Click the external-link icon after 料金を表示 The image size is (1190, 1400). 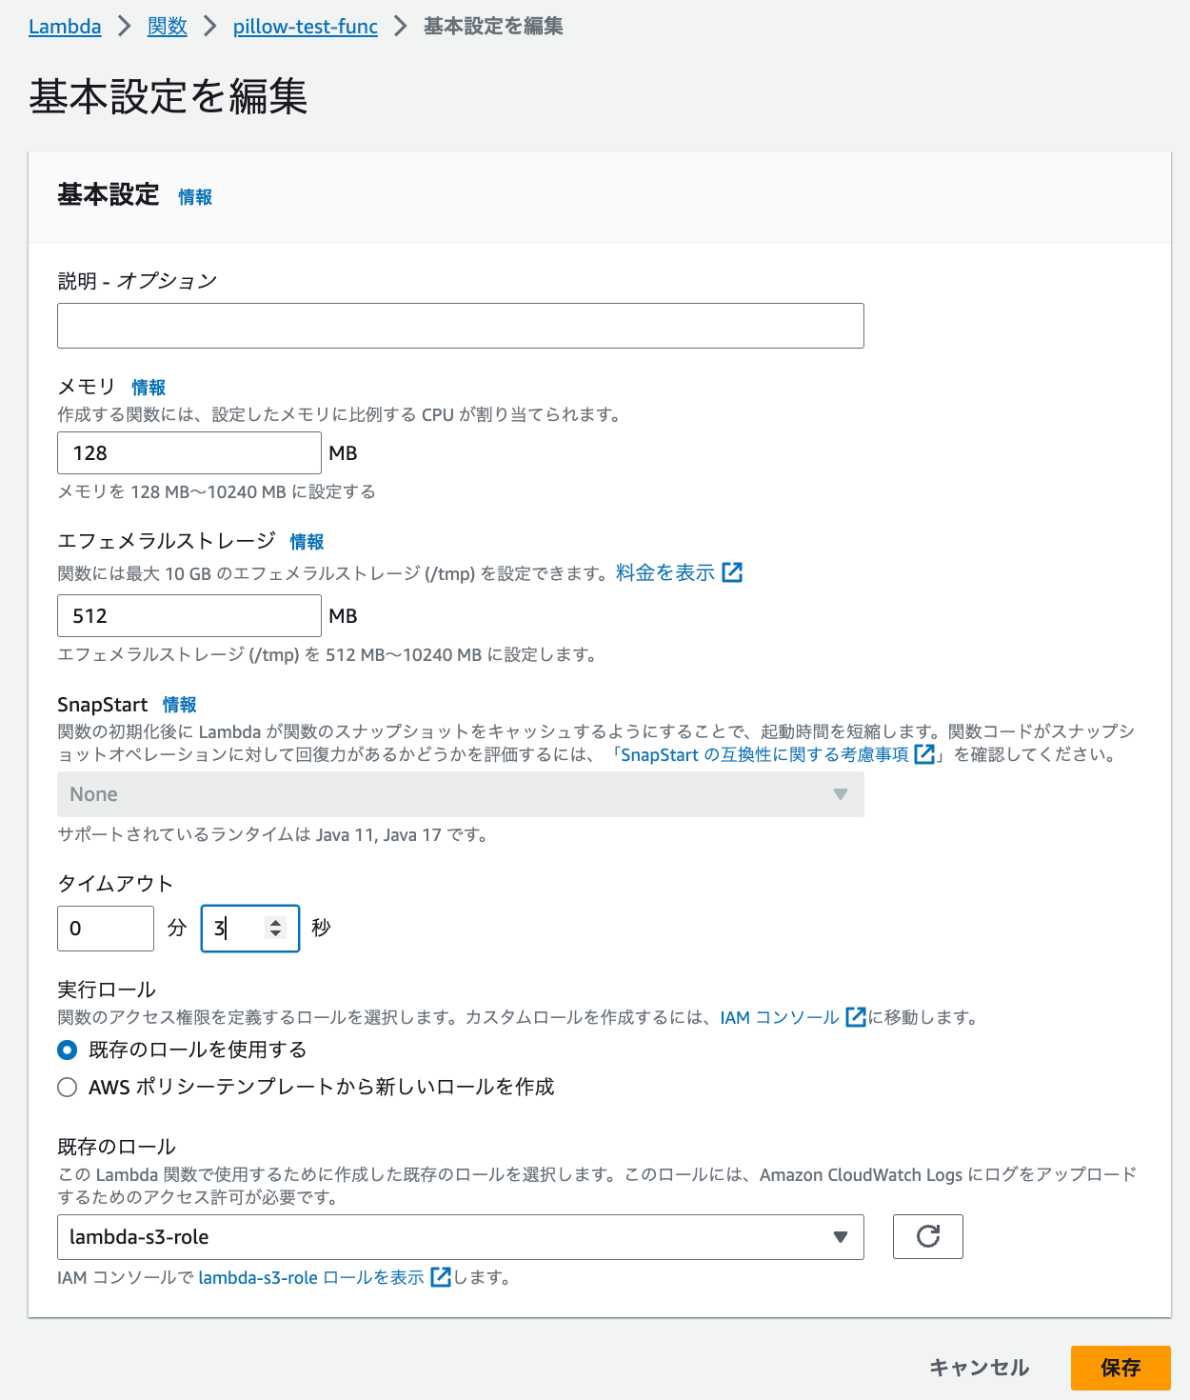[x=733, y=573]
